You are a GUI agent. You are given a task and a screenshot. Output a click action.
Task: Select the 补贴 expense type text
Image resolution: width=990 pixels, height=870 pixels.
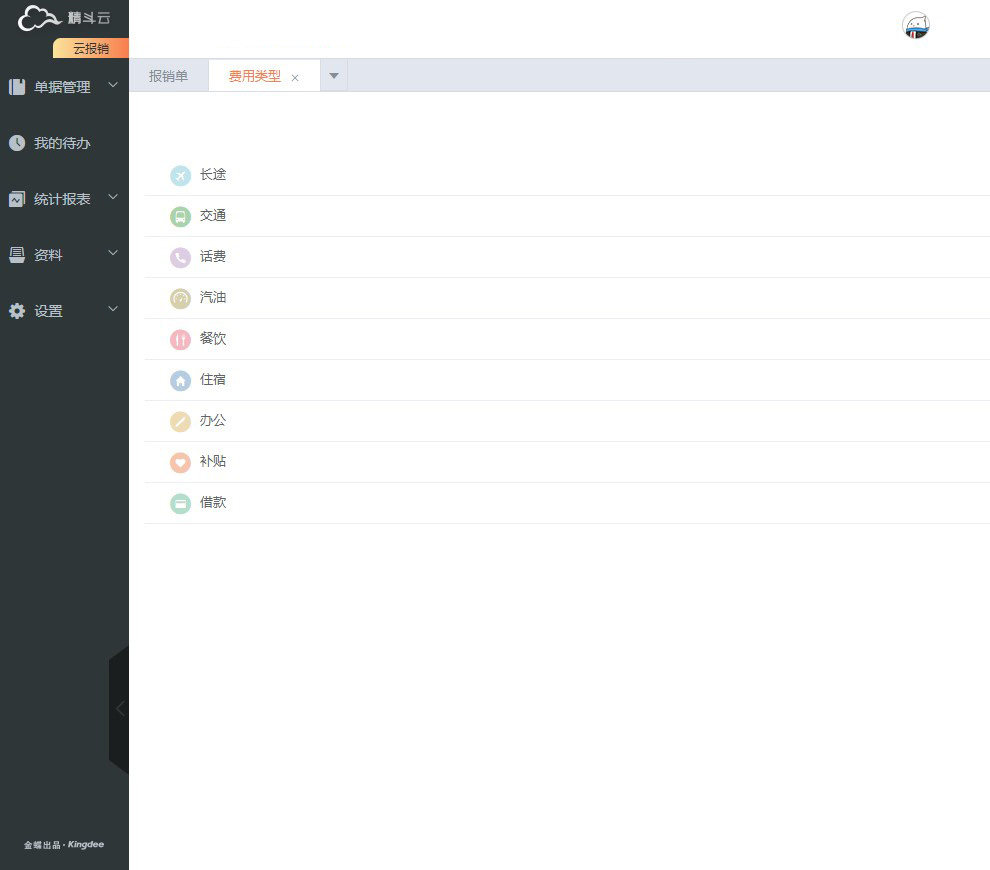[213, 462]
